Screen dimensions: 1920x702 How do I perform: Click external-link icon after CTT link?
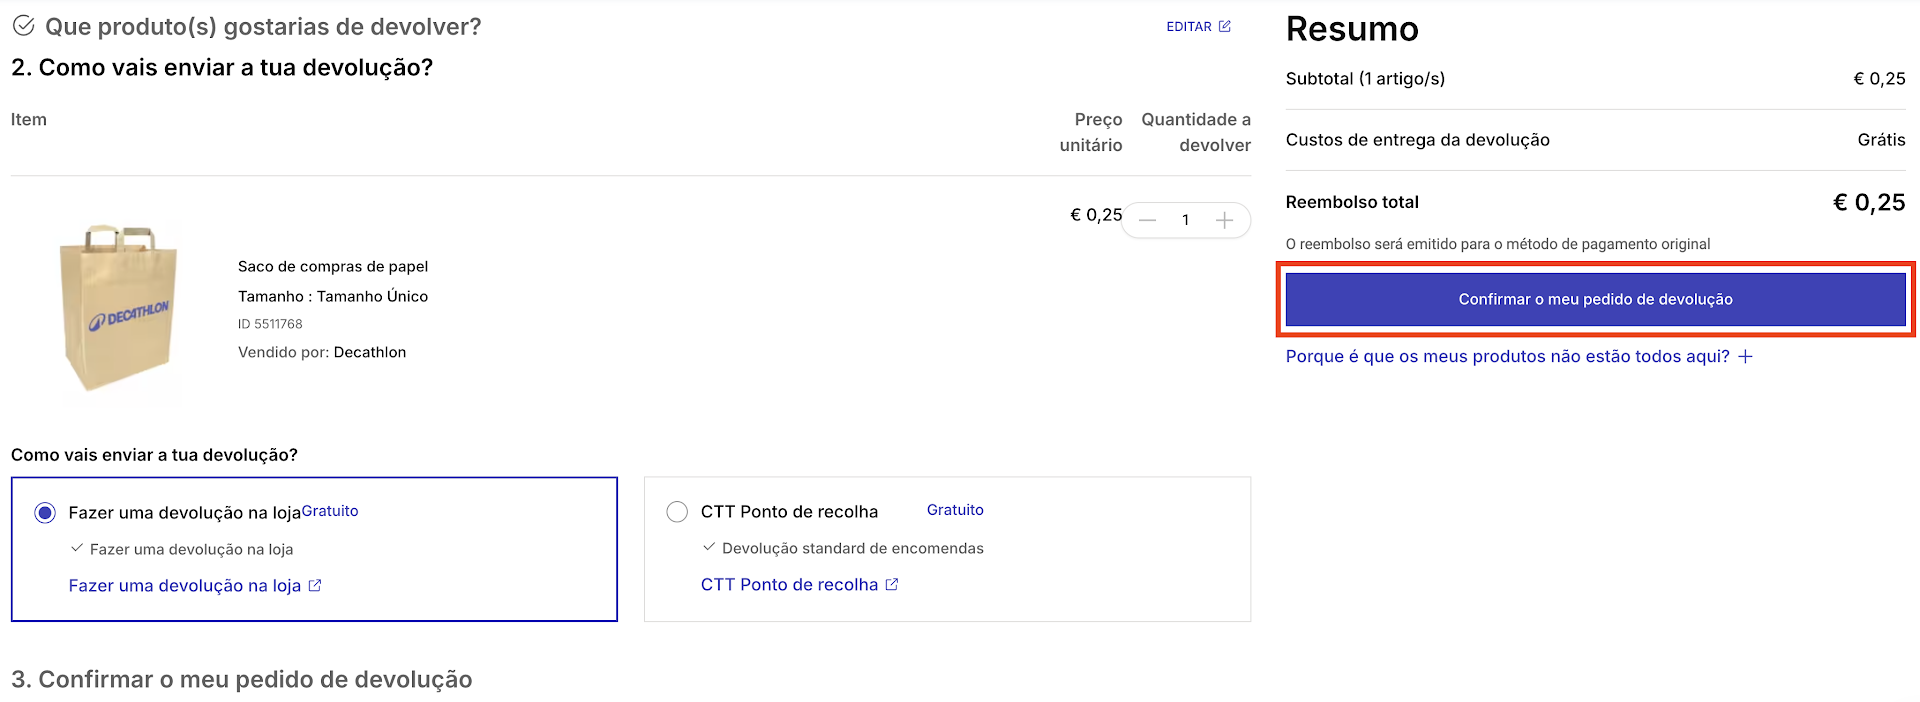(x=892, y=584)
